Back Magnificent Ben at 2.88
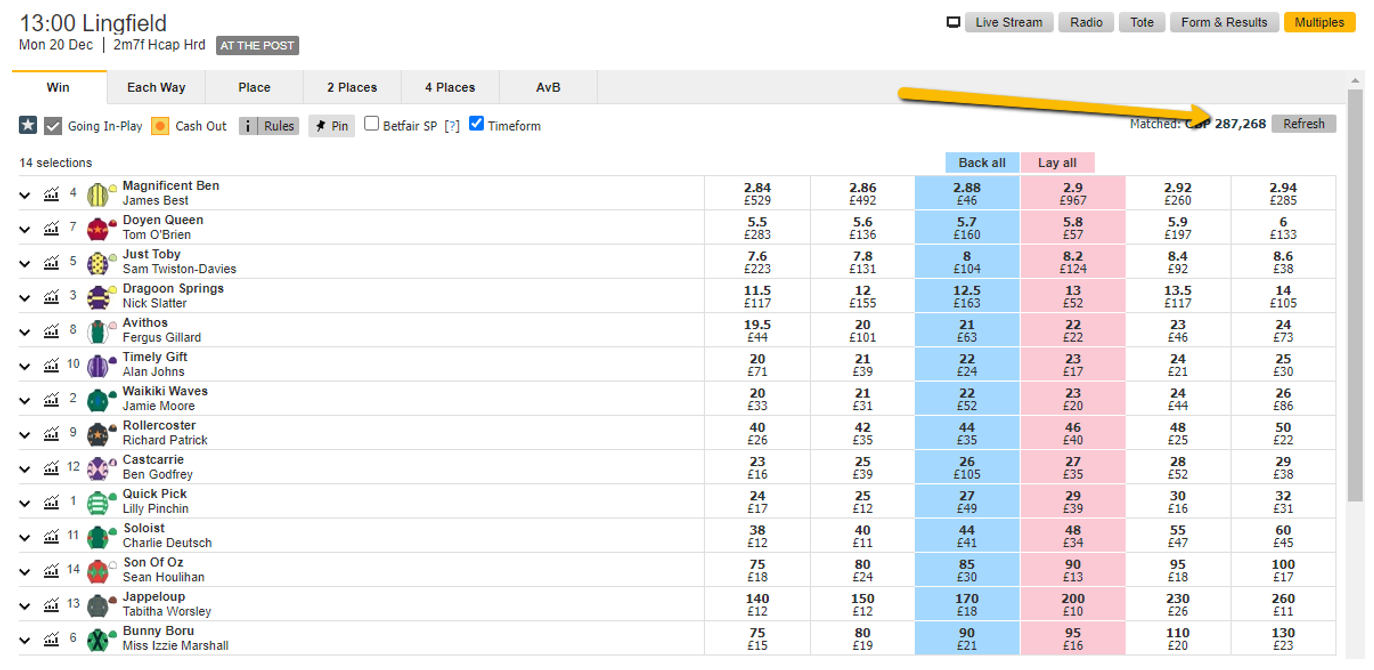1374x670 pixels. 967,194
